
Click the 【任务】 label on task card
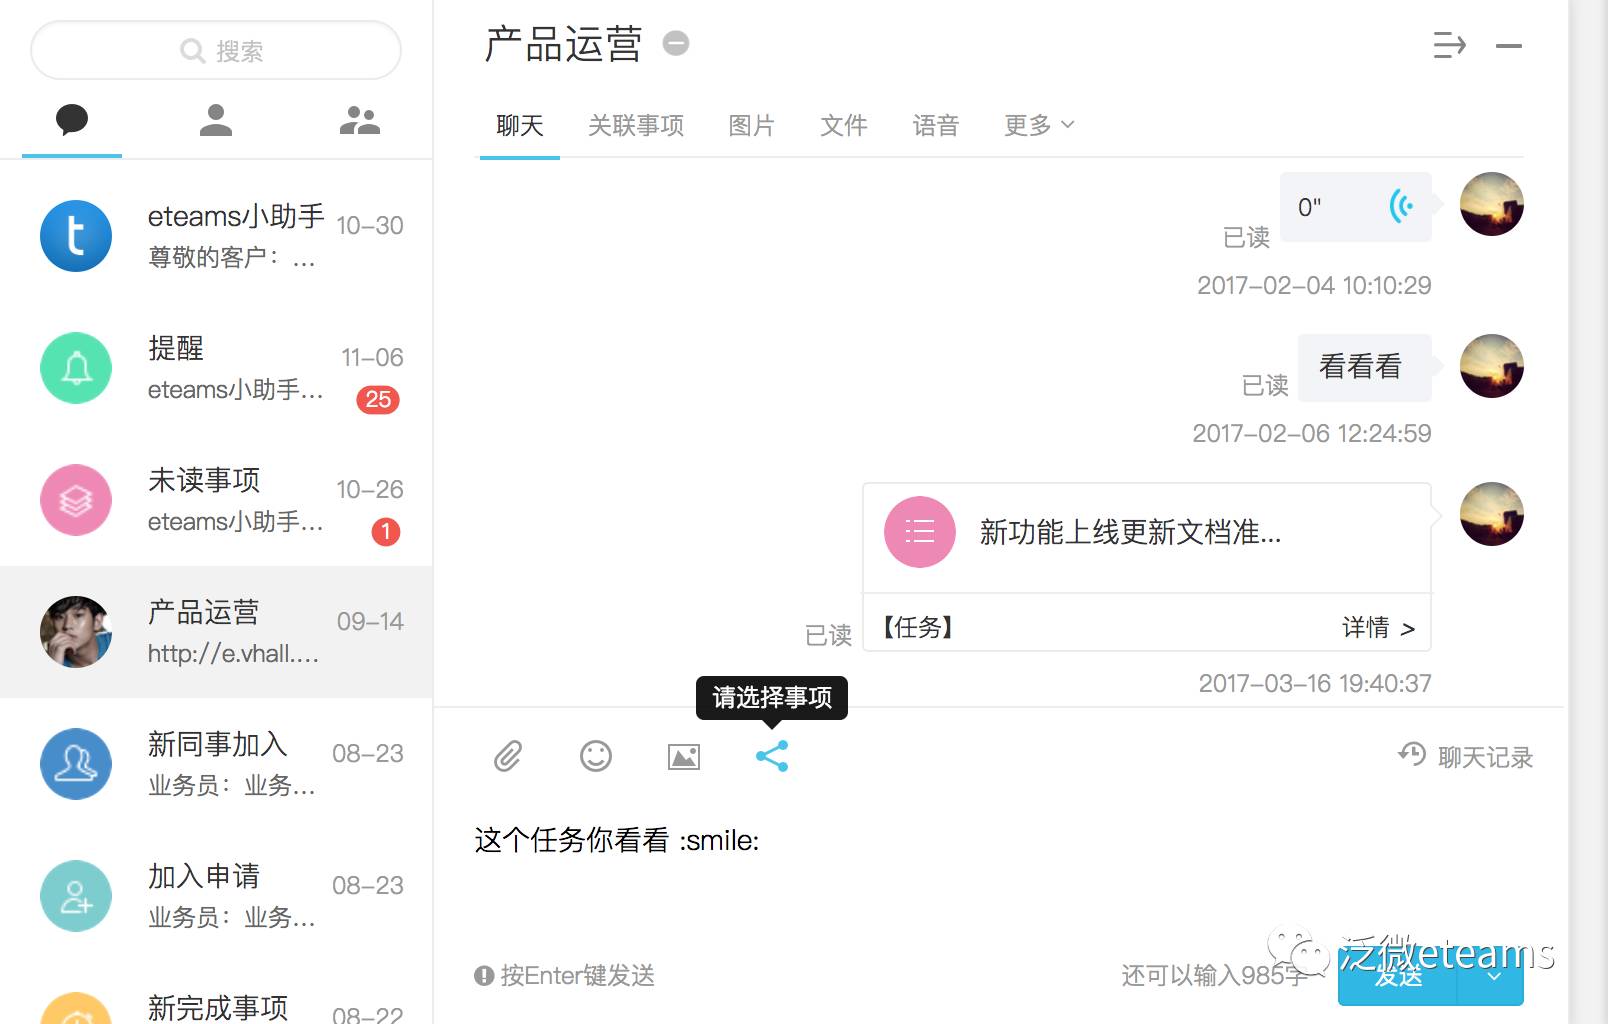918,627
